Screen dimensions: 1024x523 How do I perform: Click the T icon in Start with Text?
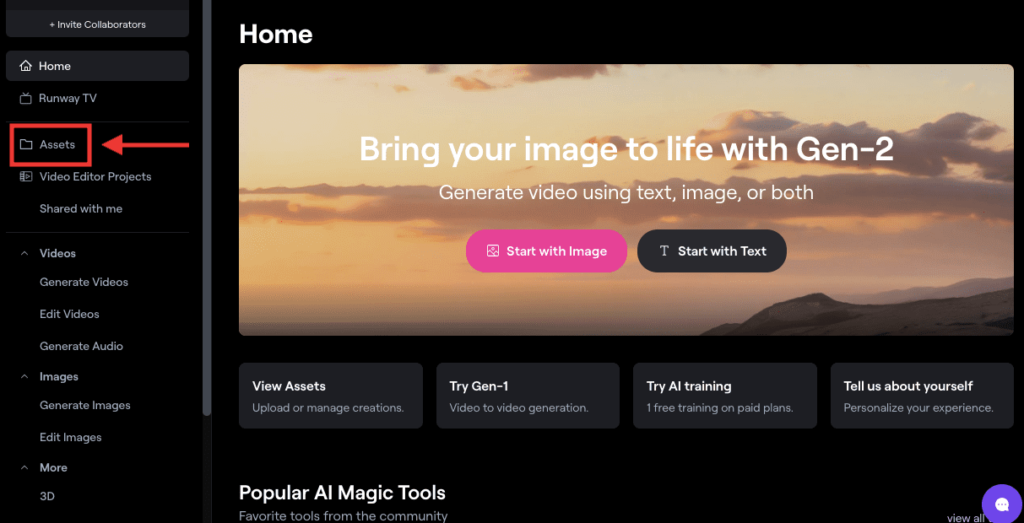(664, 251)
